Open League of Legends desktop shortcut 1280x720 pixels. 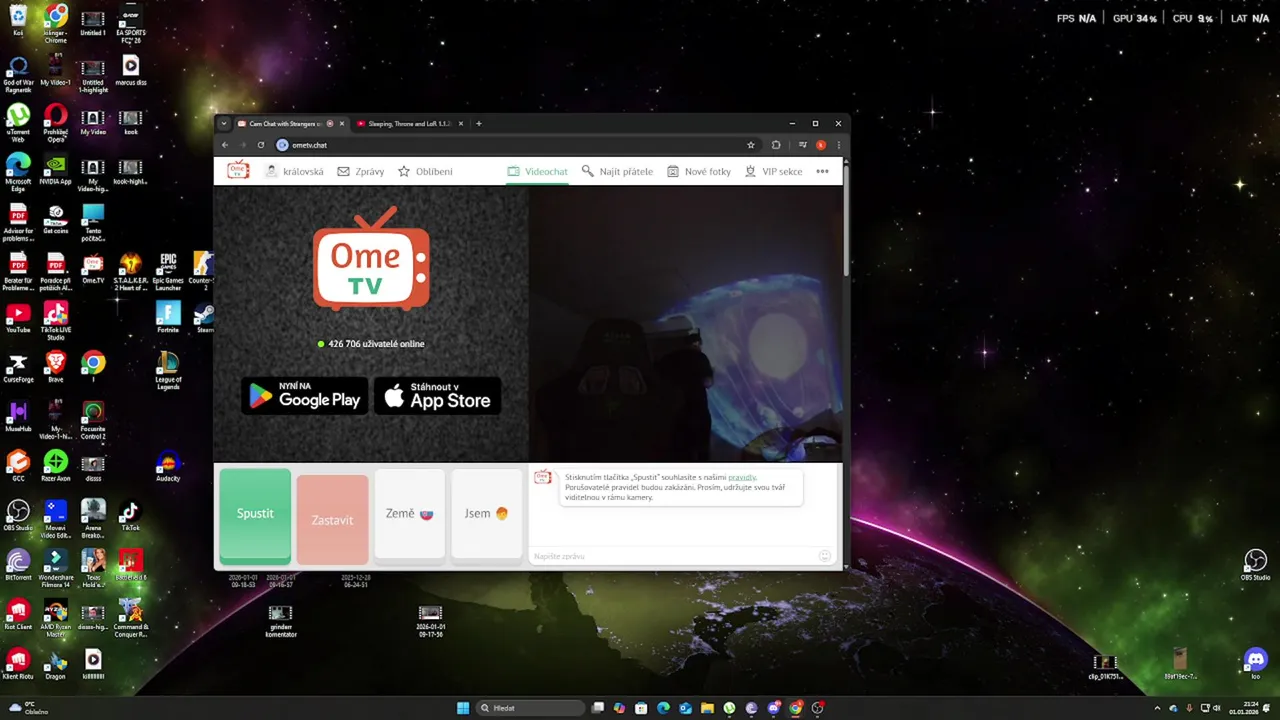[168, 371]
